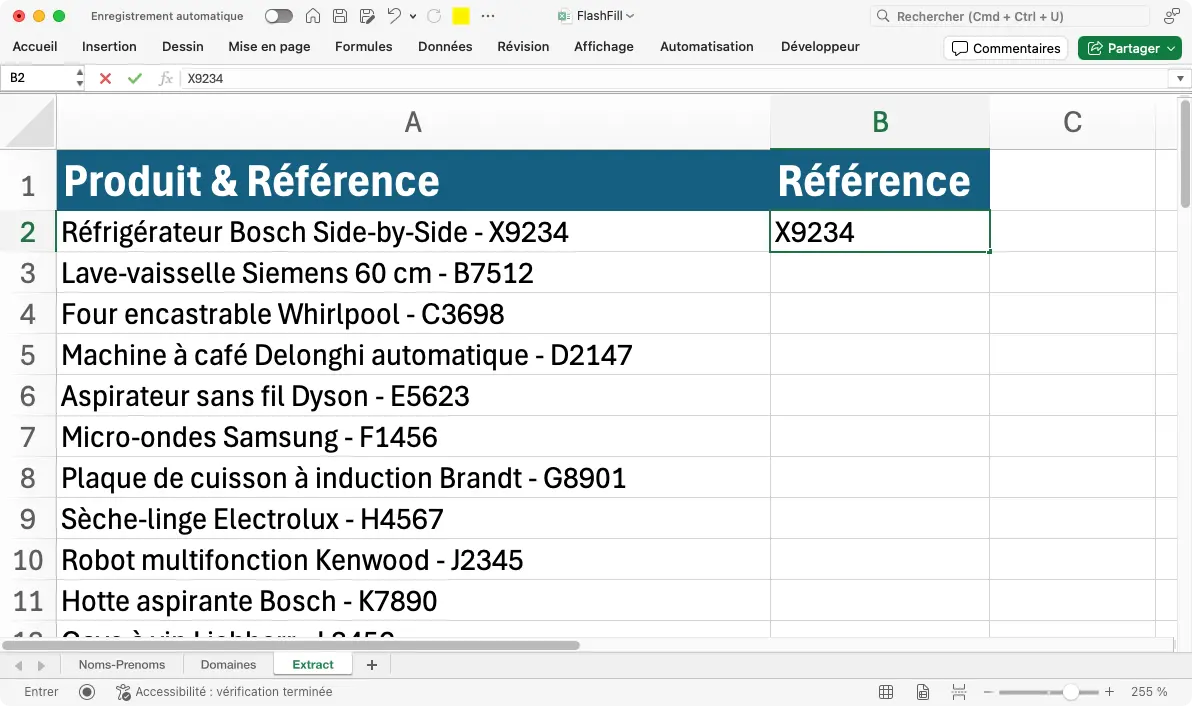Confirm the entry with the green checkmark
Viewport: 1192px width, 706px height.
pyautogui.click(x=135, y=78)
